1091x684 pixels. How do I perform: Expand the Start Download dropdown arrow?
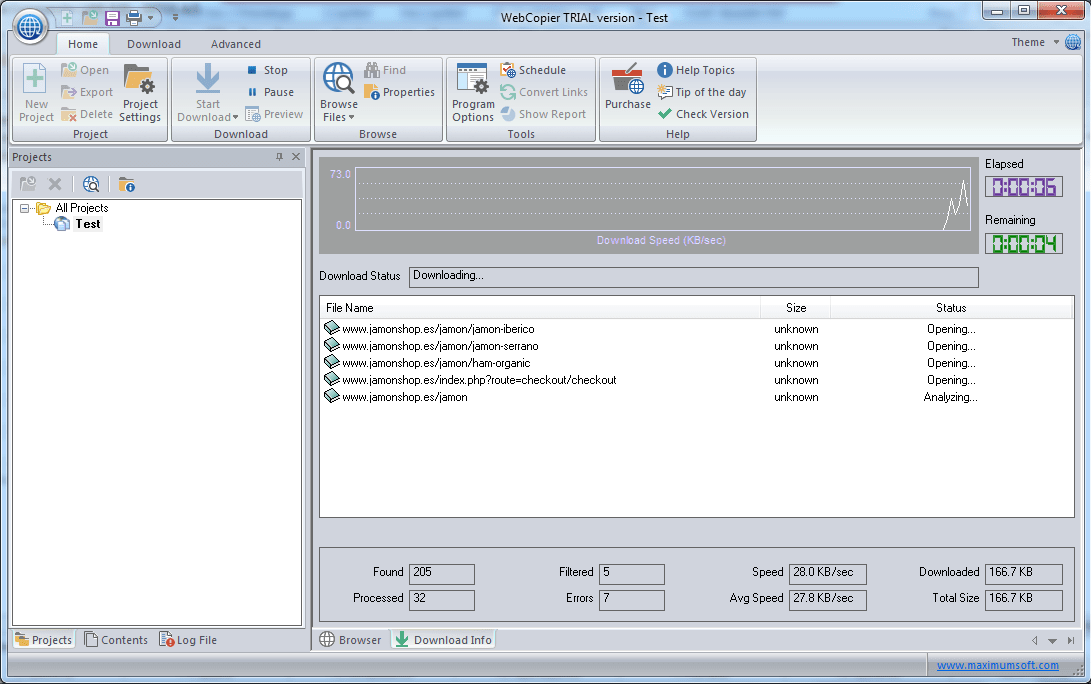(235, 118)
